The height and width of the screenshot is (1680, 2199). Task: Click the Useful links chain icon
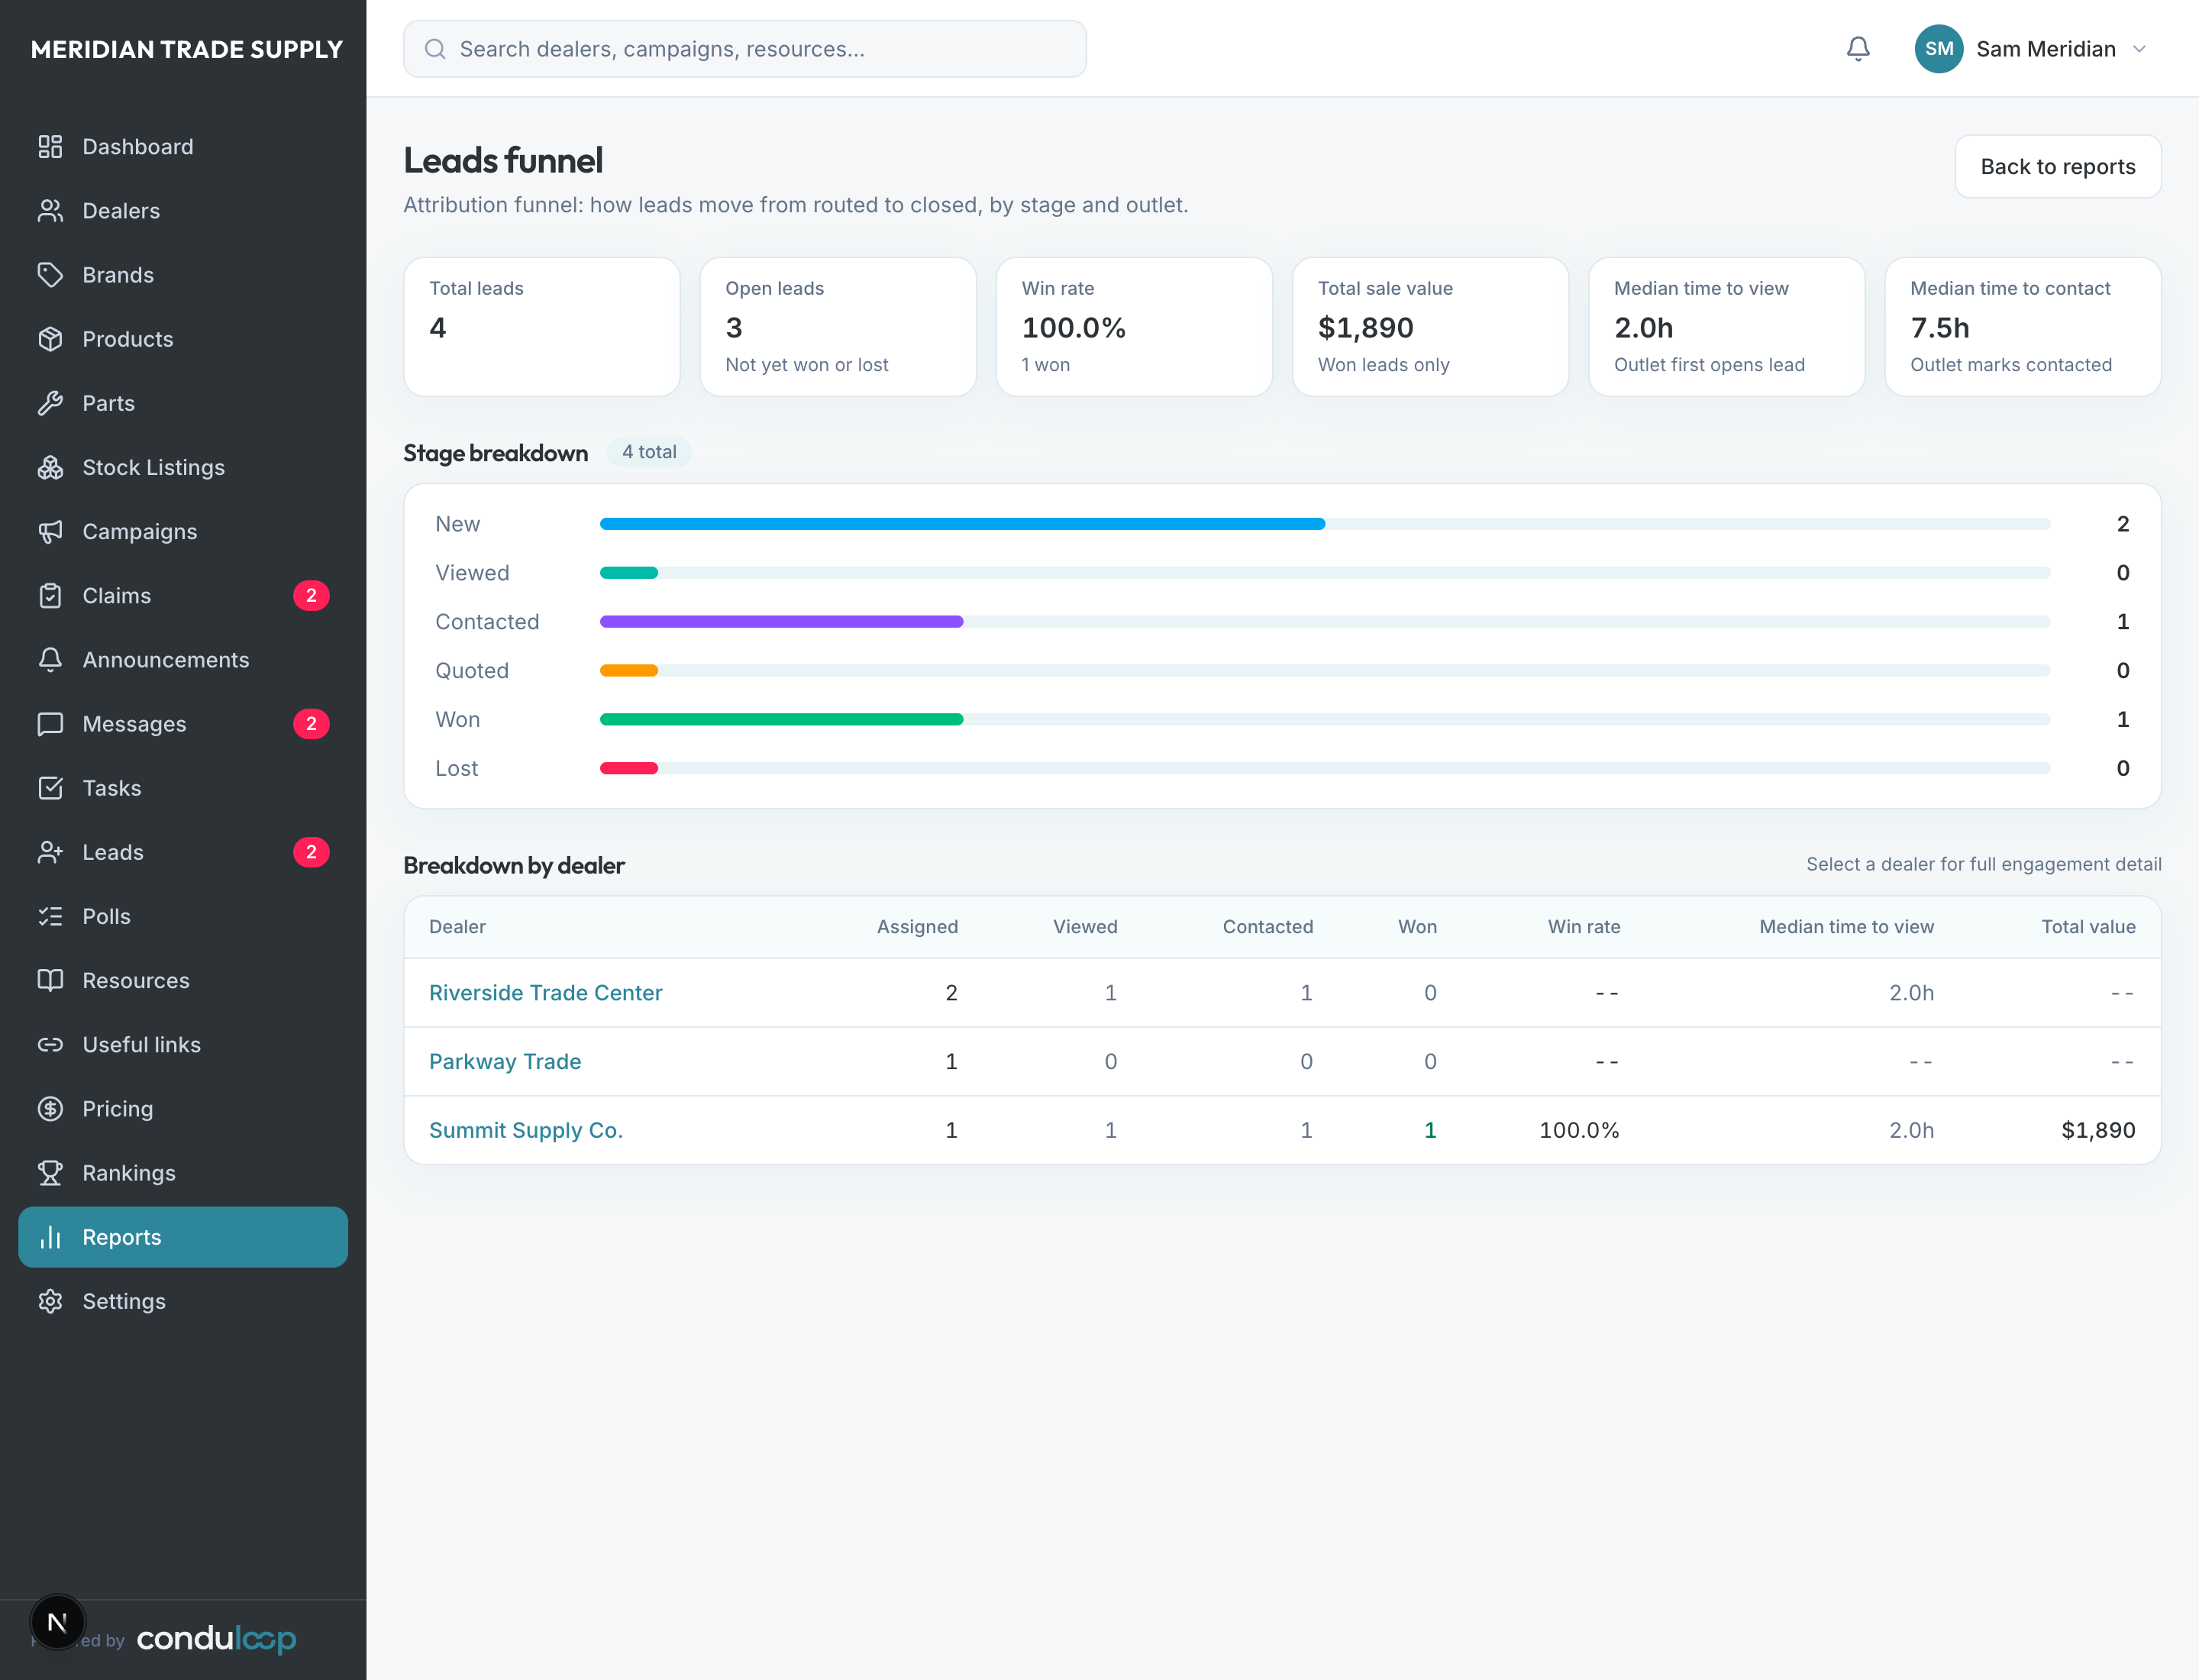50,1045
